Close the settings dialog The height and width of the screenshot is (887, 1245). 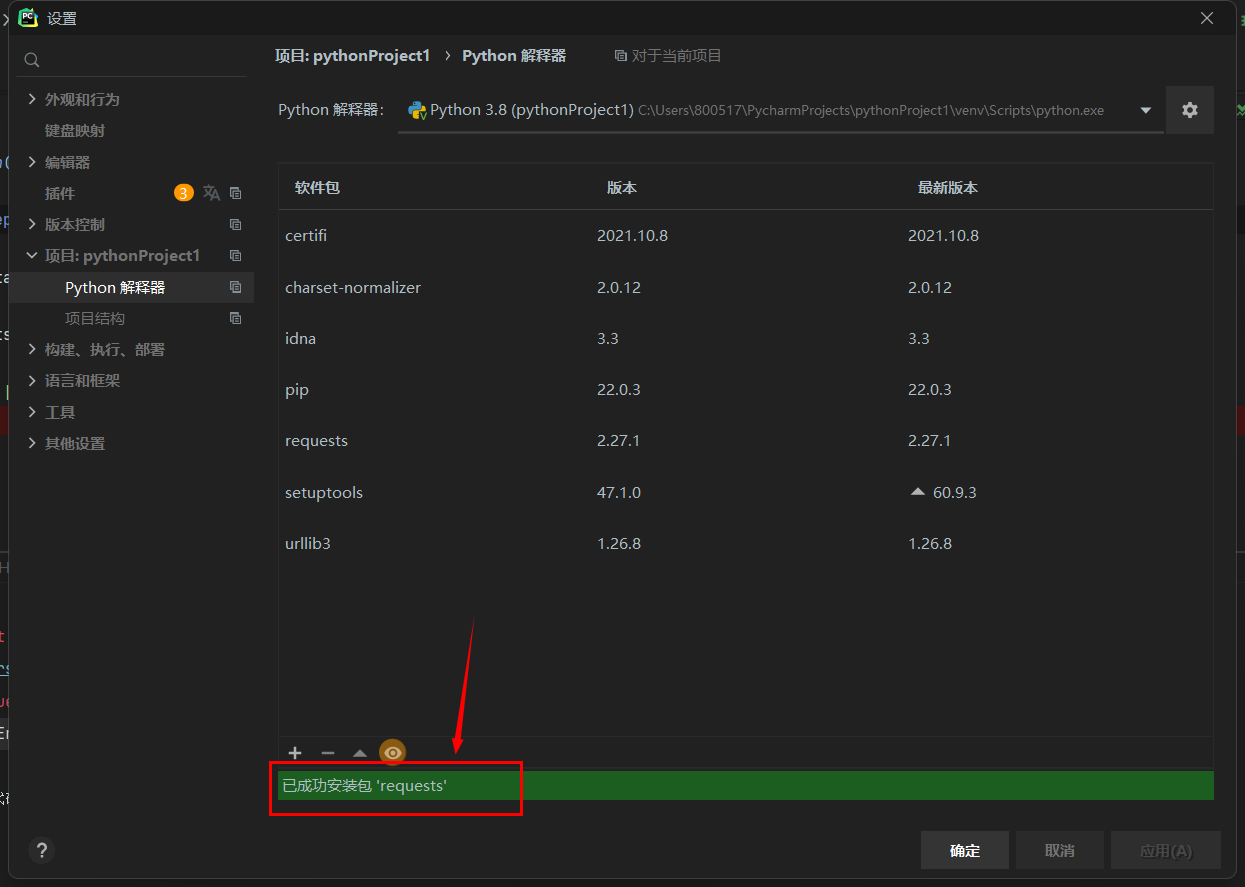click(1208, 18)
